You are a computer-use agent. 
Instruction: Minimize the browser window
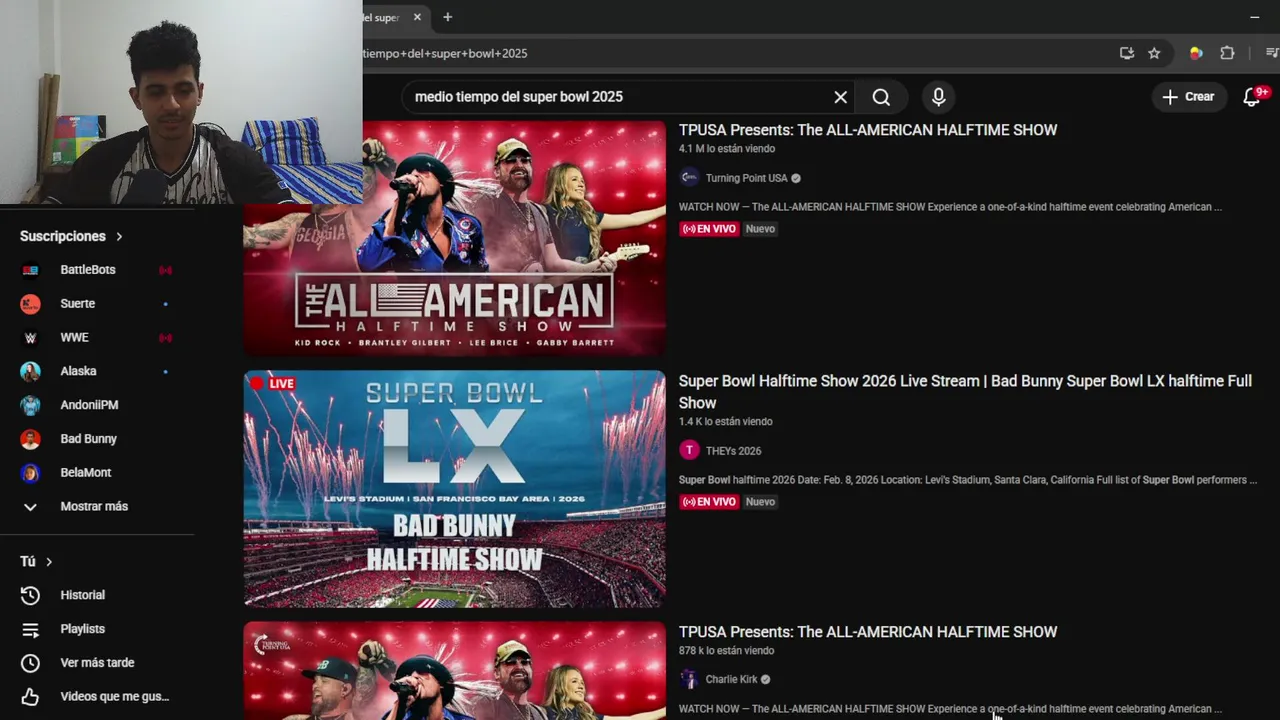[x=1254, y=17]
